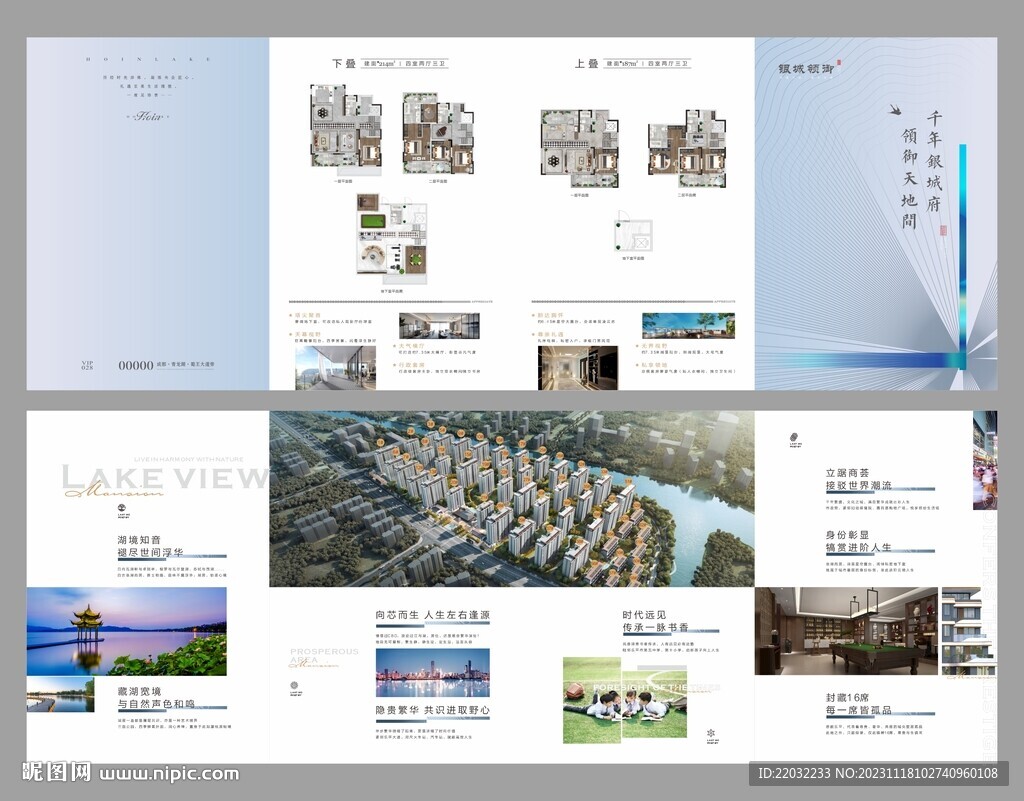Click the 00000 number on the back cover

click(x=136, y=366)
